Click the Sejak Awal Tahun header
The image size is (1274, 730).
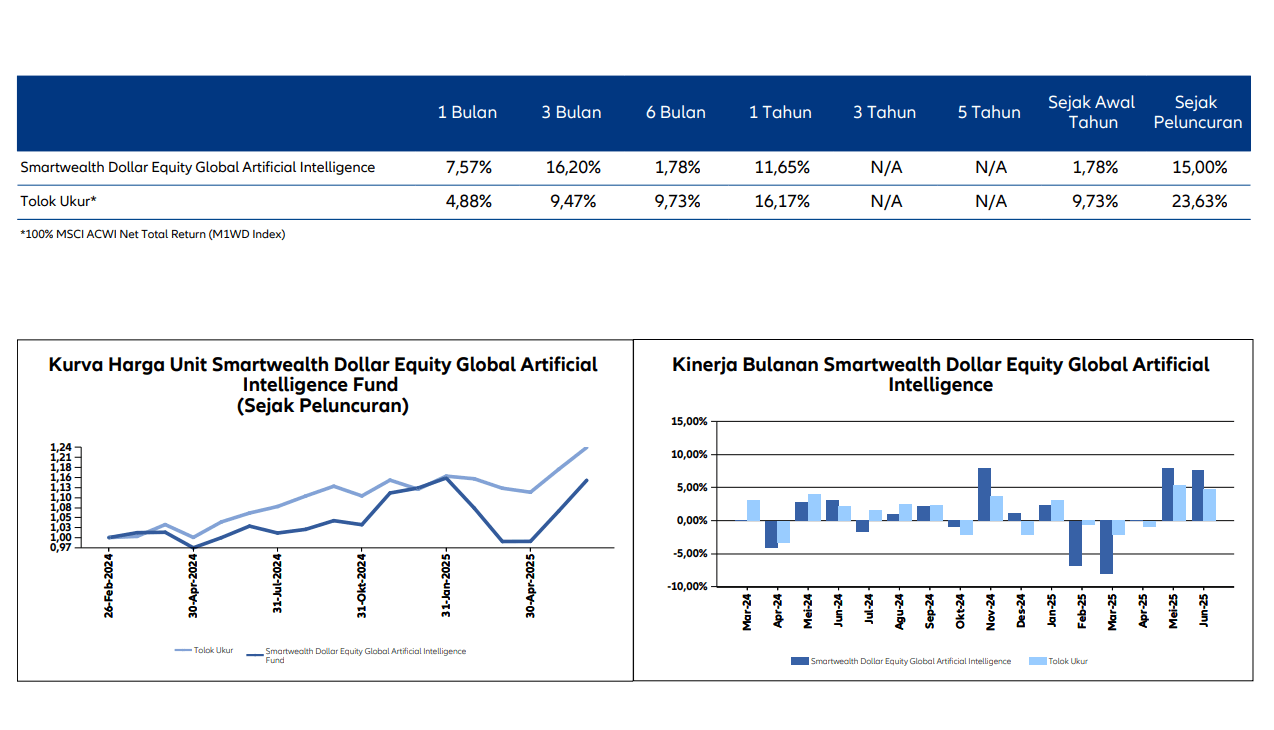(1091, 113)
